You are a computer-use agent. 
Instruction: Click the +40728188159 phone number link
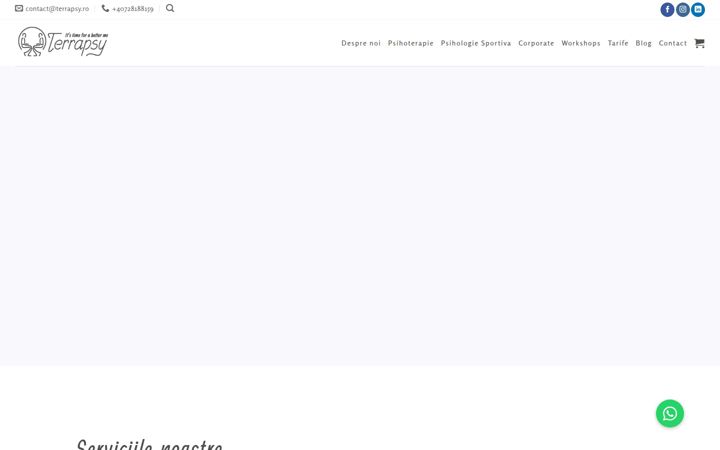click(132, 9)
